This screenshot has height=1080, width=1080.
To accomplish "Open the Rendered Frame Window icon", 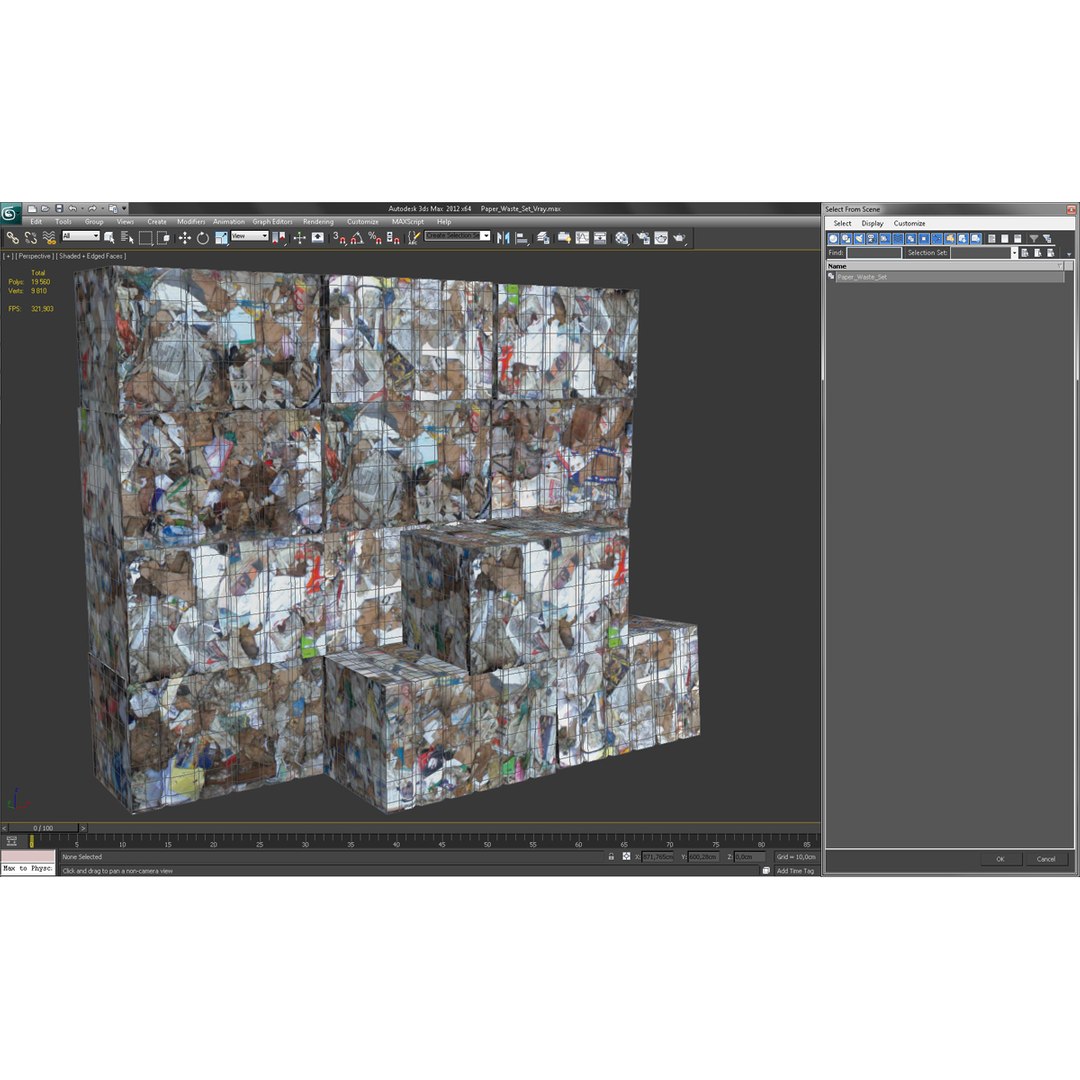I will tap(661, 238).
